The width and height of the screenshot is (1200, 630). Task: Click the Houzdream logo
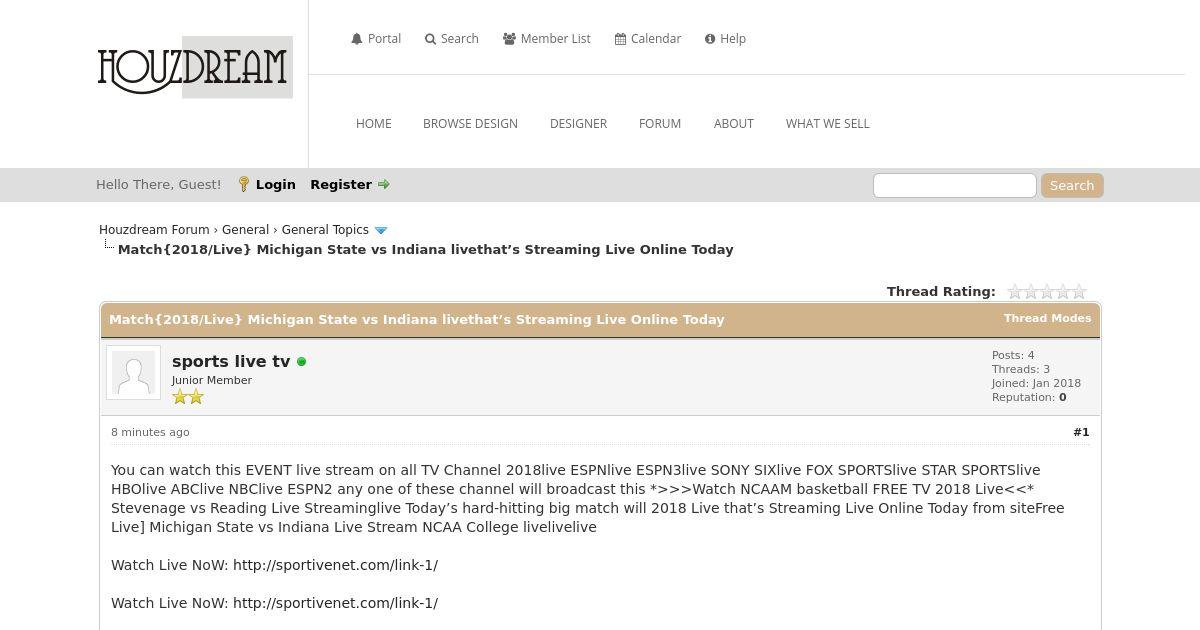(x=195, y=67)
